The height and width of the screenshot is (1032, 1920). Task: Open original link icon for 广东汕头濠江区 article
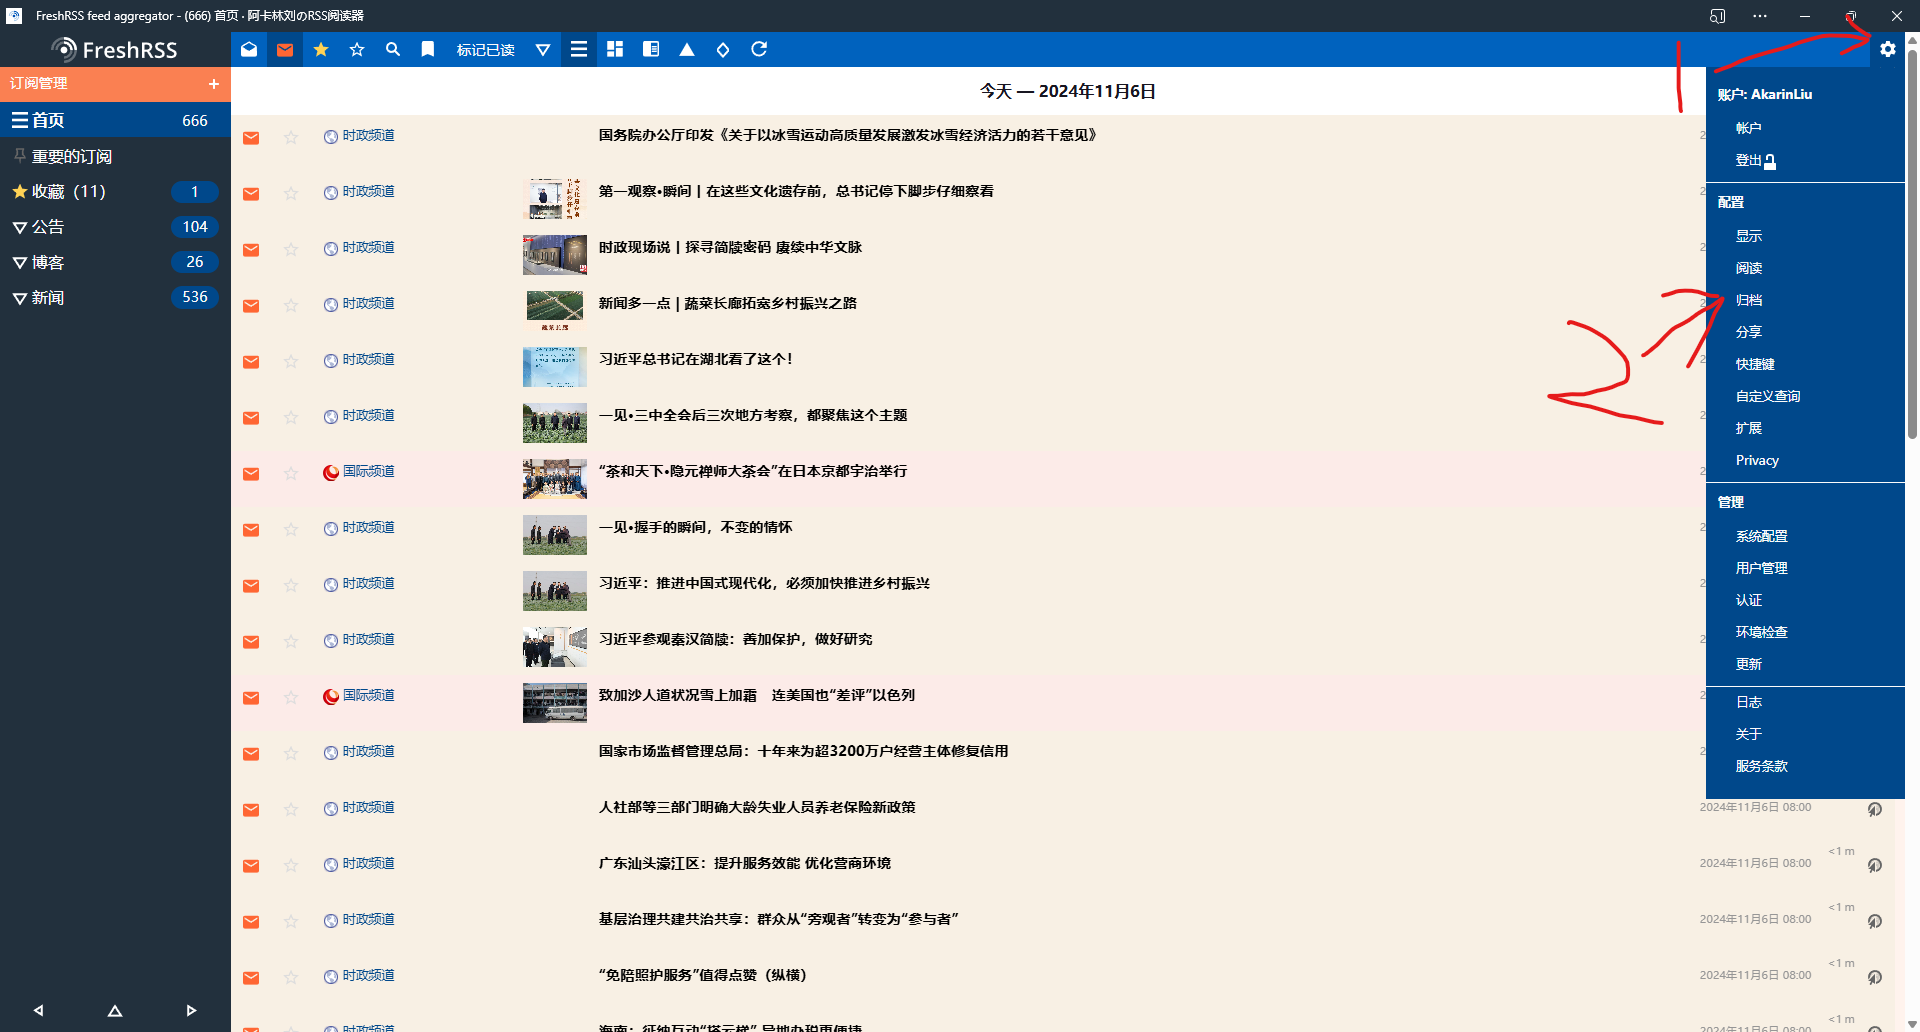pos(1875,865)
